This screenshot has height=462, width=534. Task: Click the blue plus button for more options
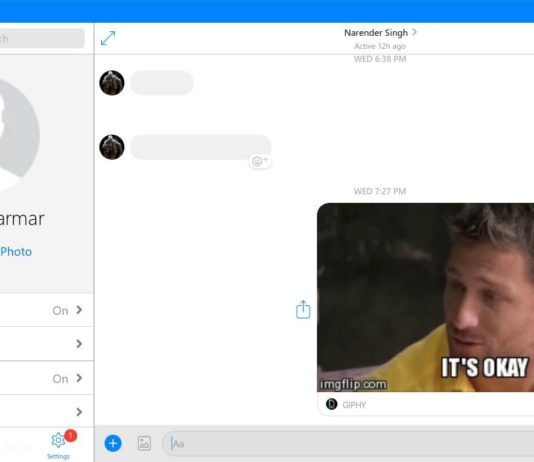[x=113, y=443]
